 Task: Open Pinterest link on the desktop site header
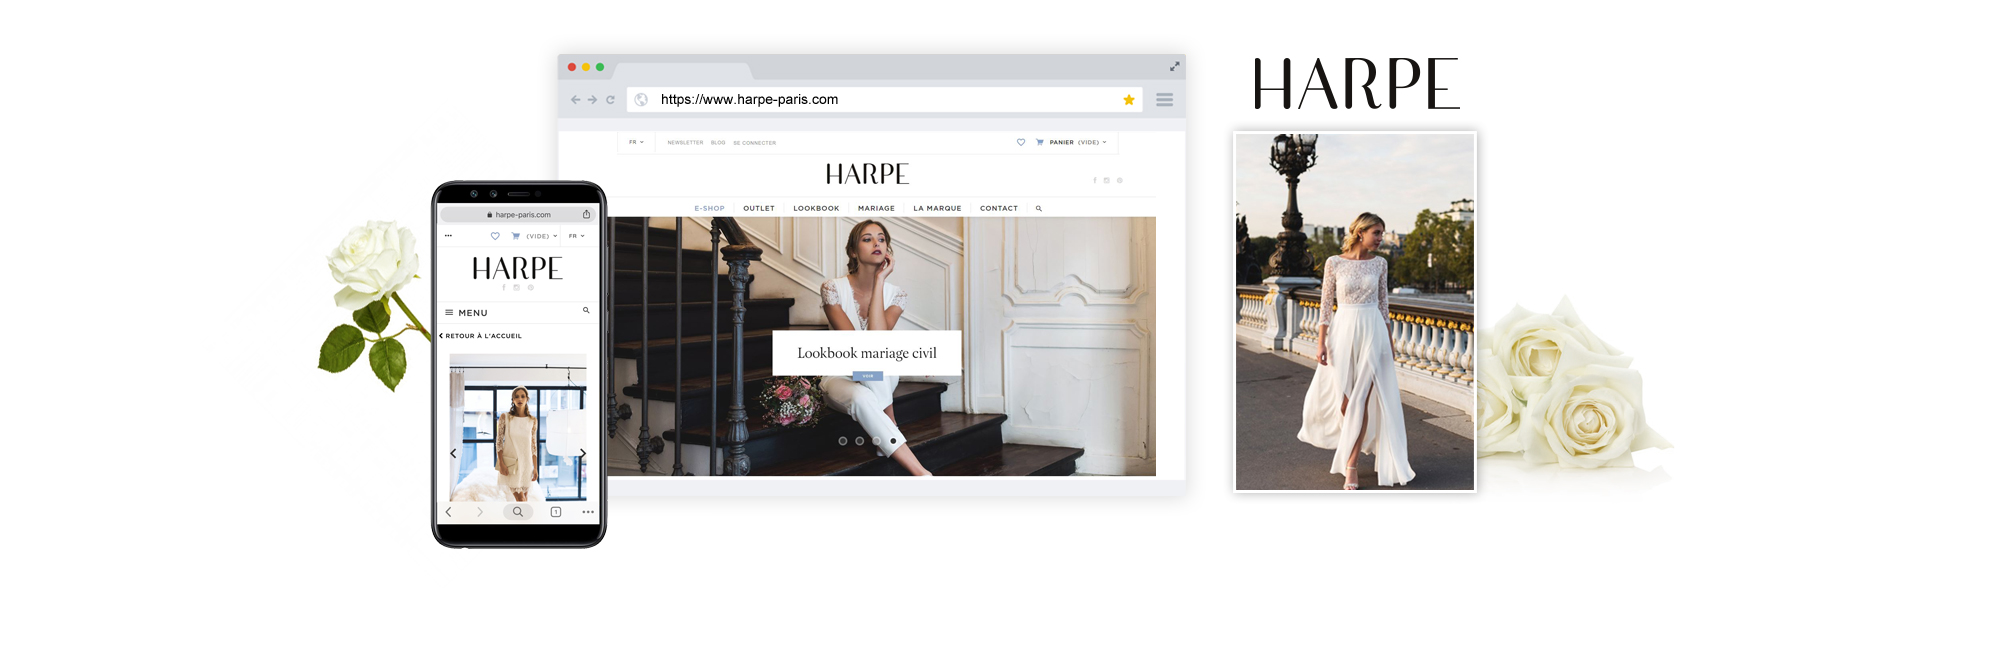pos(1120,180)
